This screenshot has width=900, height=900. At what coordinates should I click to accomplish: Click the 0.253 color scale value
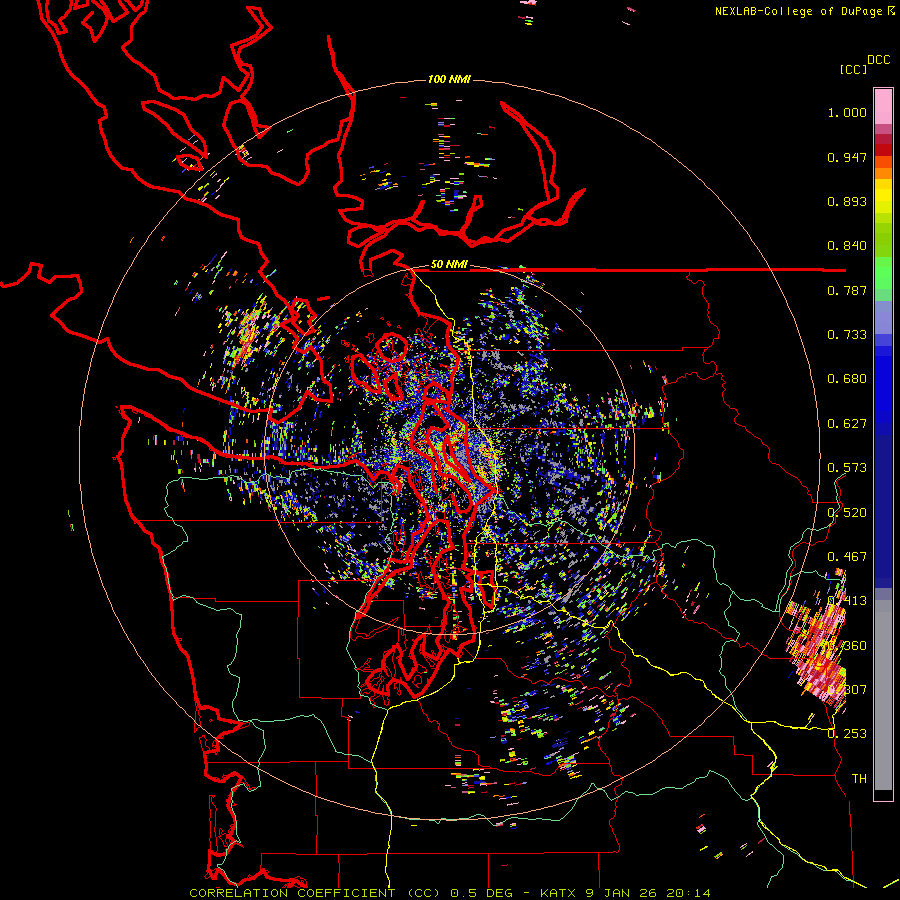(x=847, y=734)
